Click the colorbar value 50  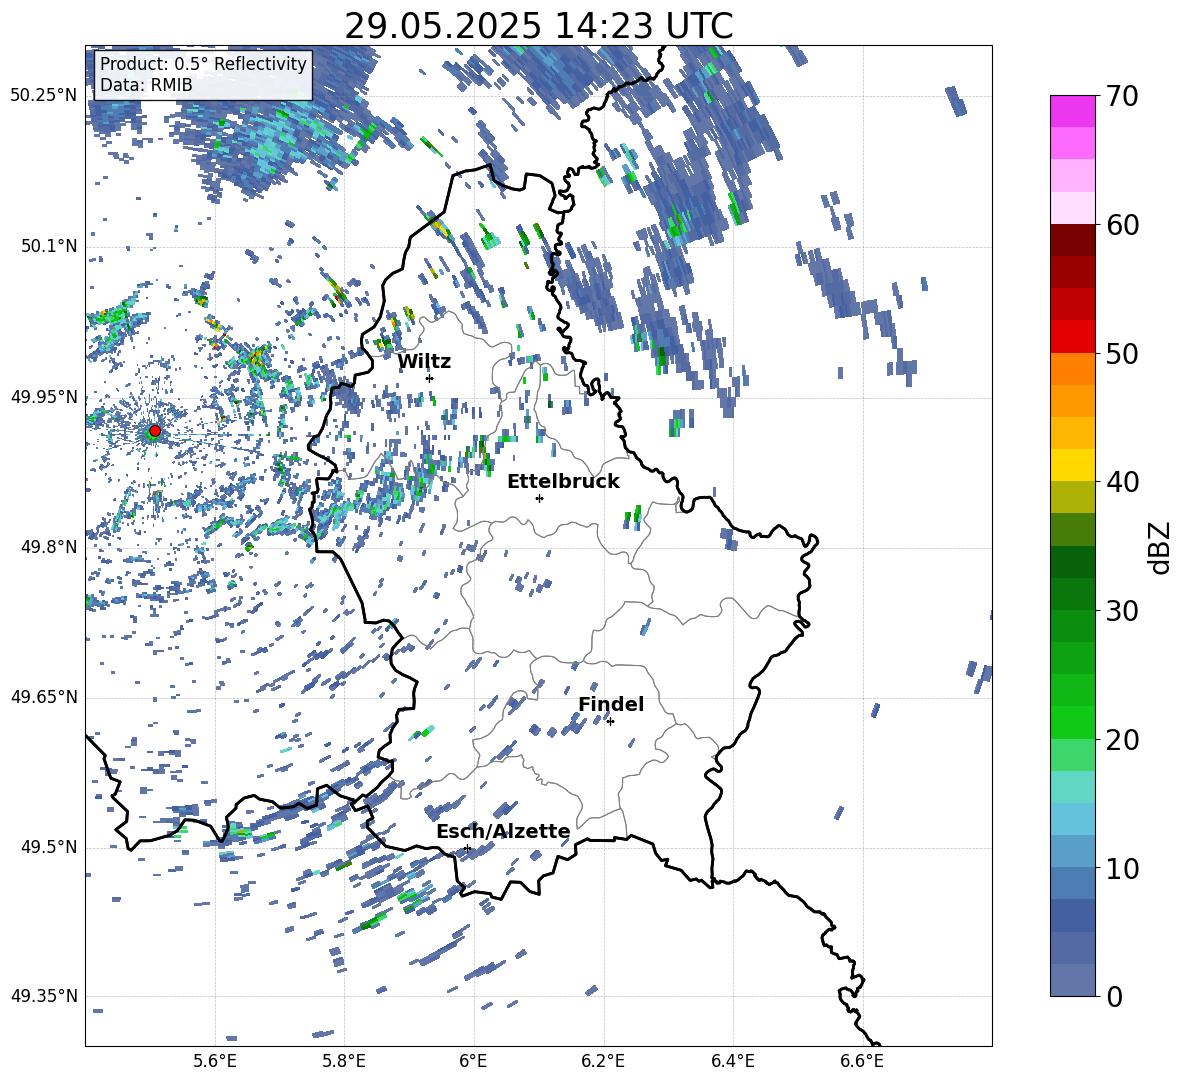click(1123, 354)
